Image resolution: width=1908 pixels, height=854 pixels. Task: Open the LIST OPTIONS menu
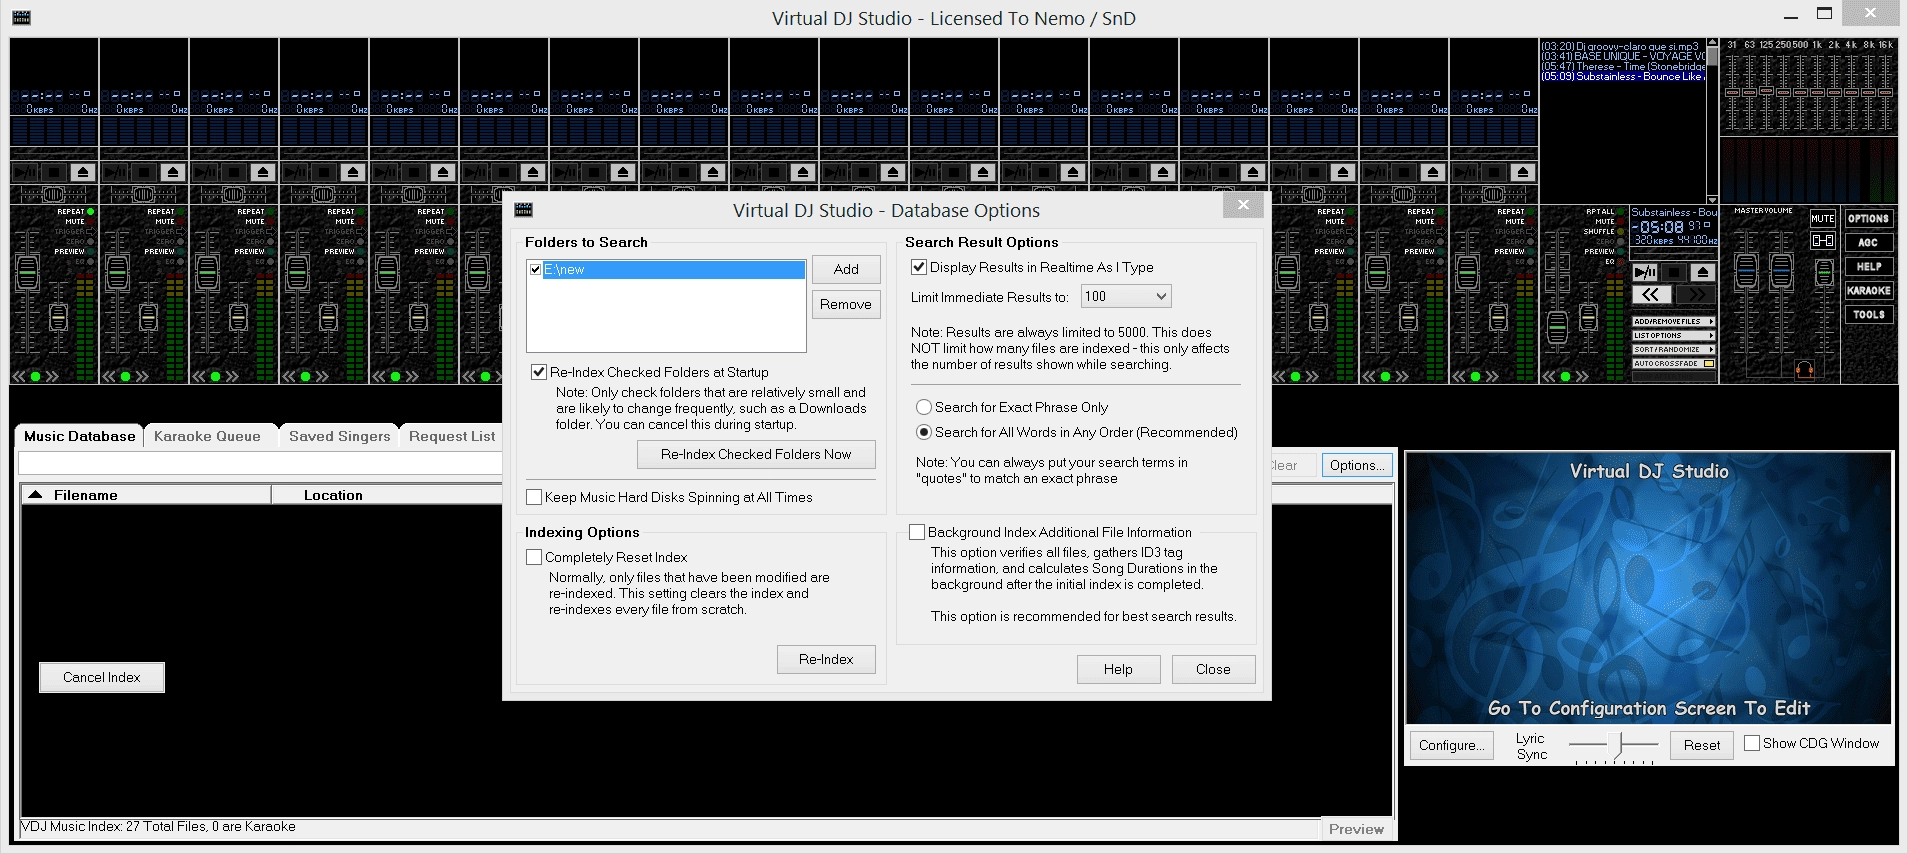pos(1674,335)
